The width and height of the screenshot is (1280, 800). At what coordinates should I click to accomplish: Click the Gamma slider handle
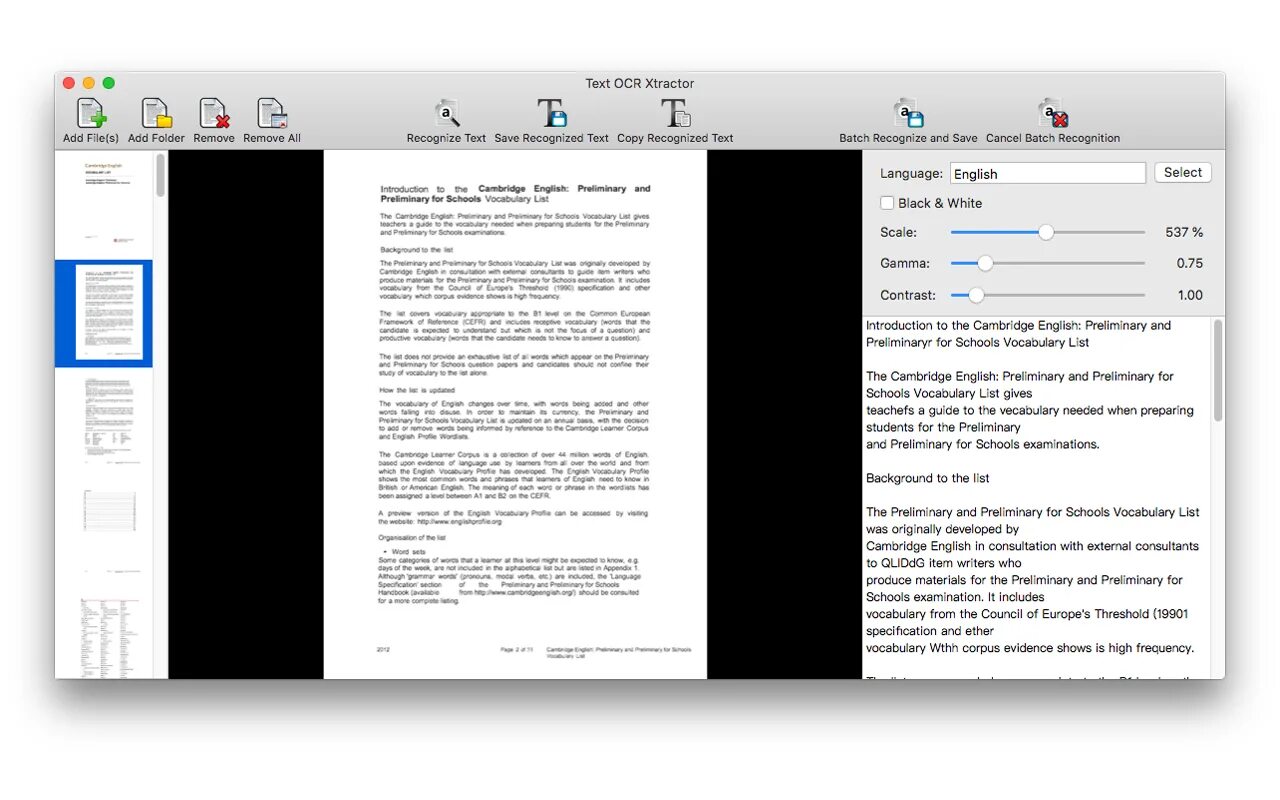pyautogui.click(x=985, y=263)
